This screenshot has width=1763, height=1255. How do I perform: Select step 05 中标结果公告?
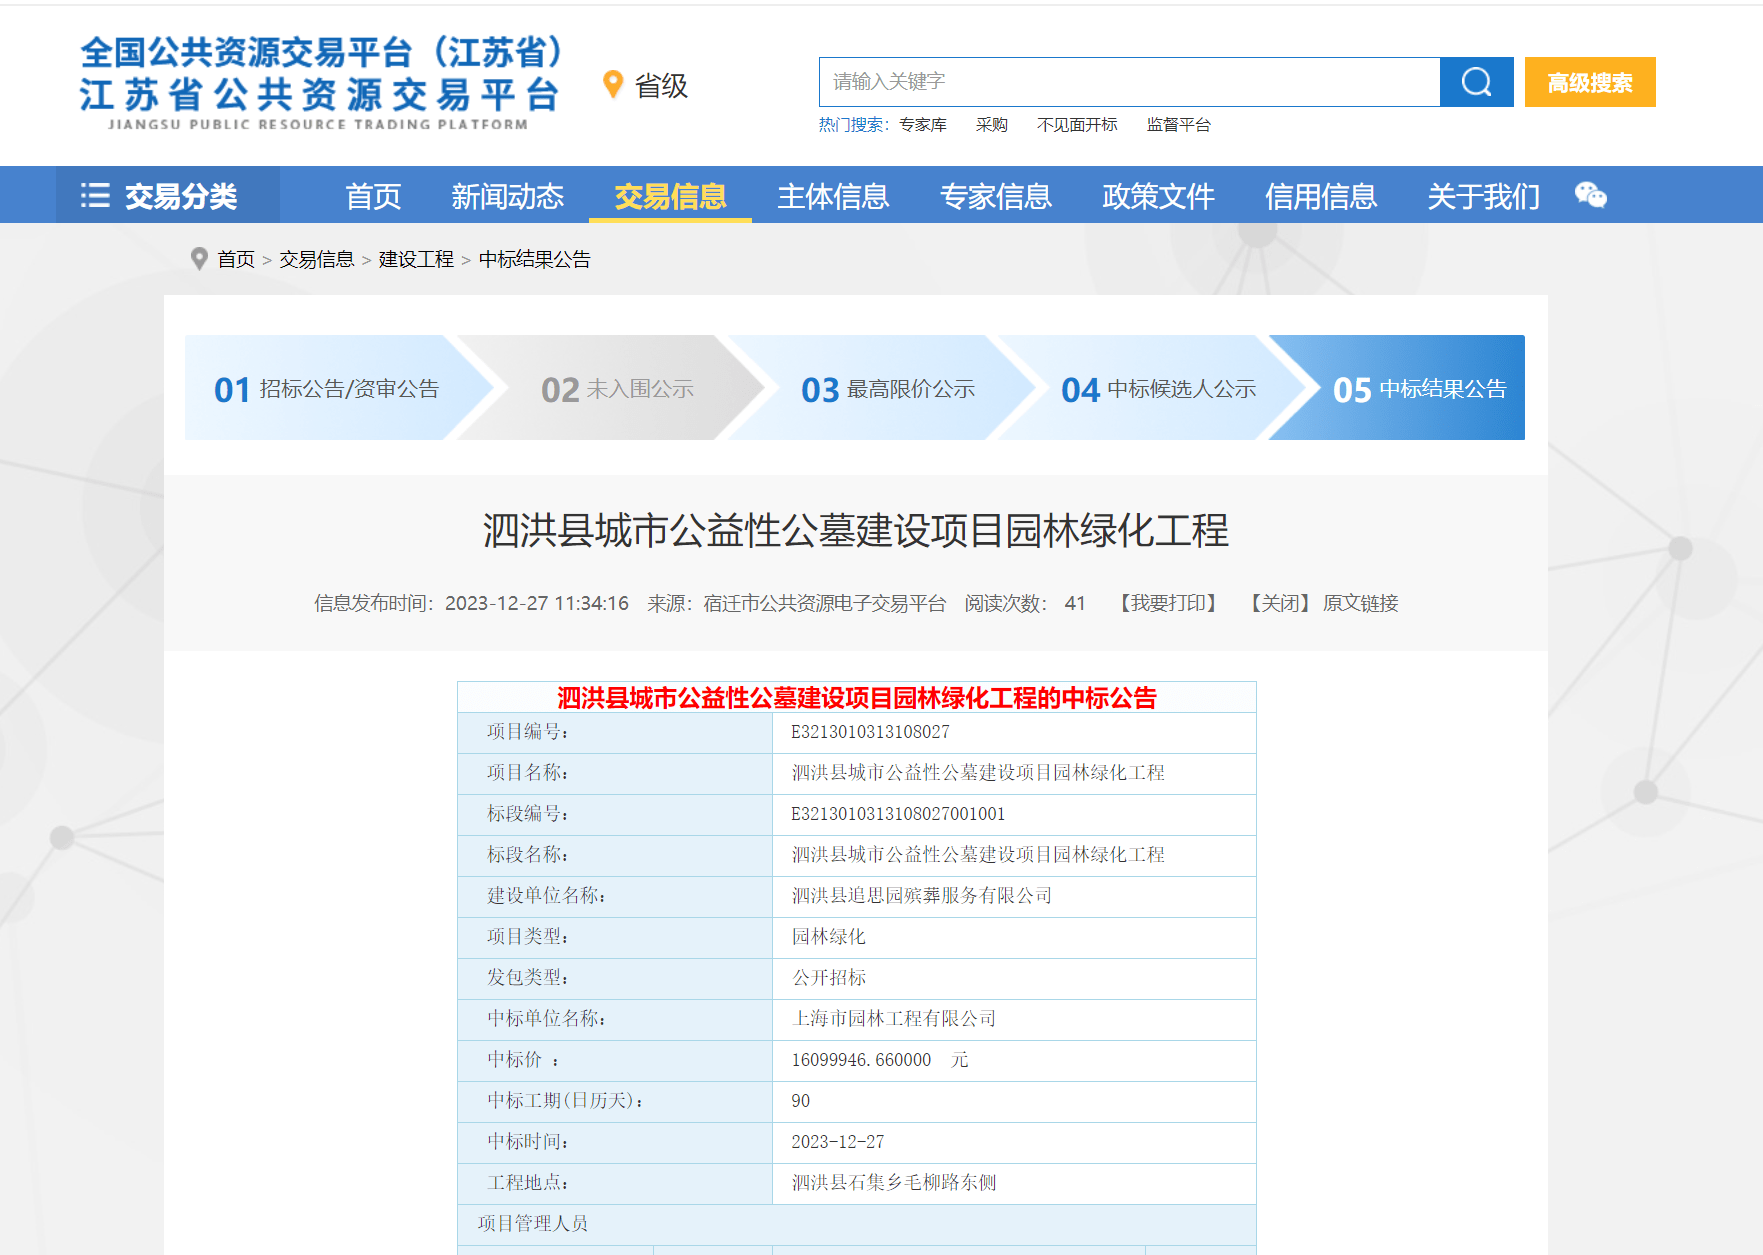point(1419,388)
